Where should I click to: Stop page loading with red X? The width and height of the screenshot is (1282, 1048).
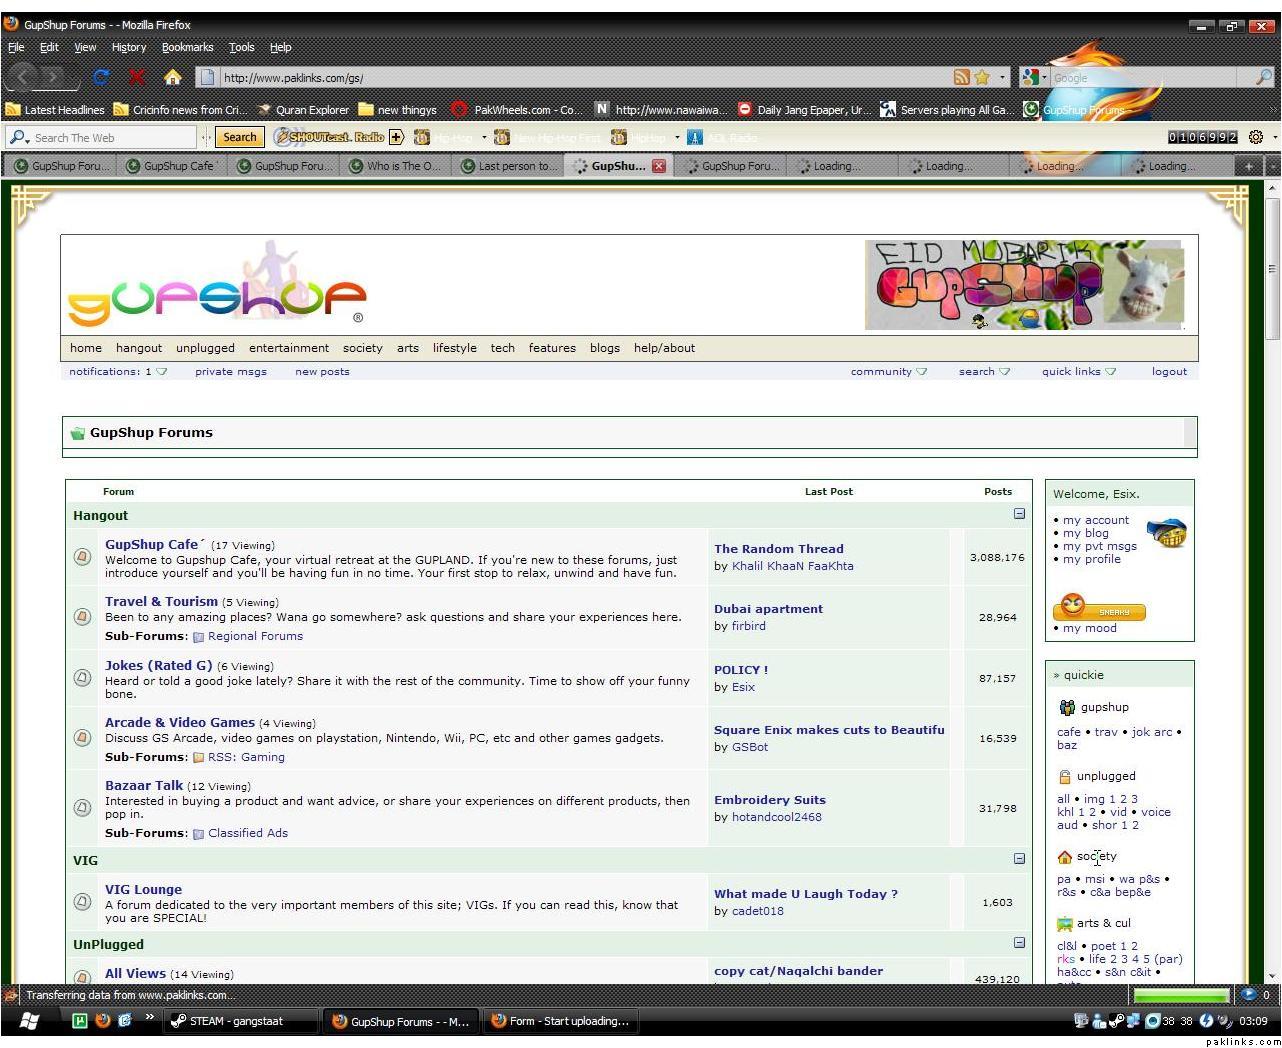point(137,77)
